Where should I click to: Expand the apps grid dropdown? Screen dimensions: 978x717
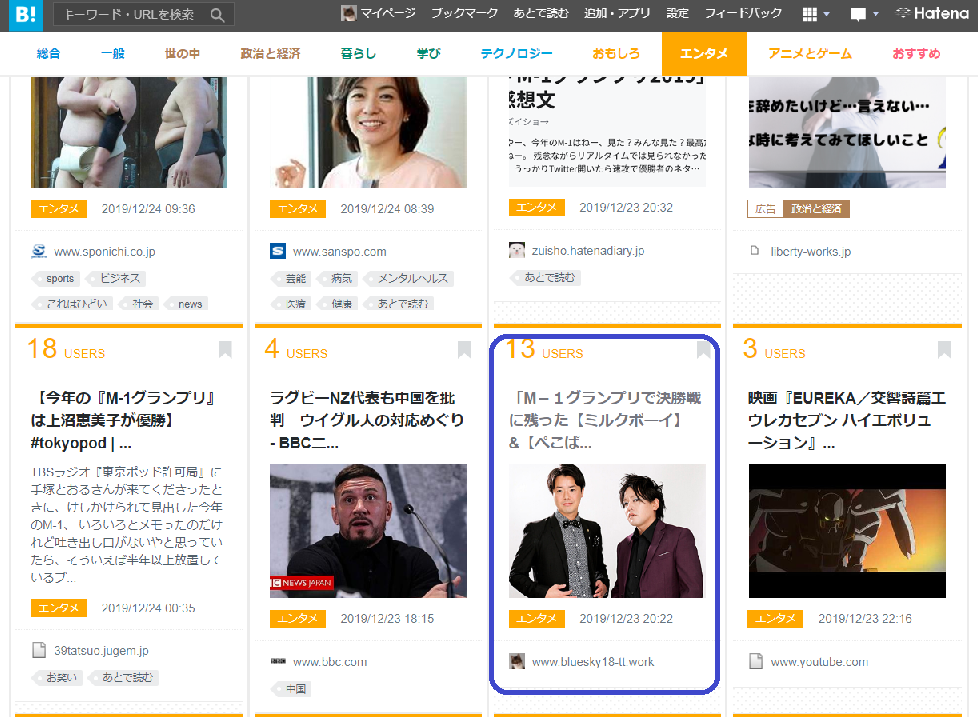click(815, 14)
